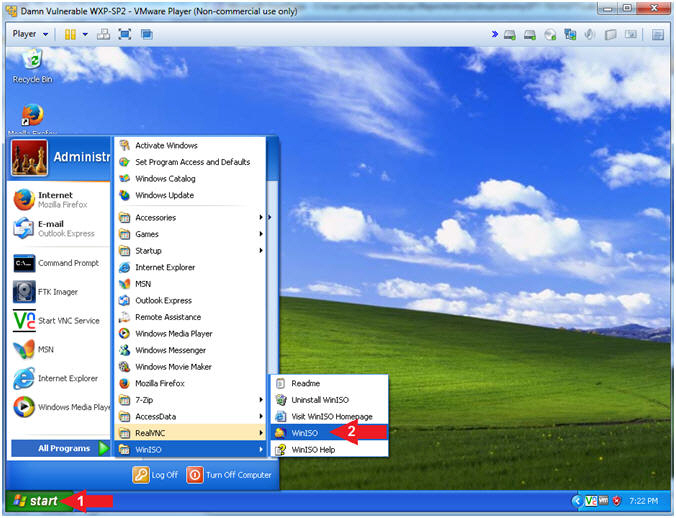
Task: Open pinned E-mail Outlook Express item
Action: point(59,228)
